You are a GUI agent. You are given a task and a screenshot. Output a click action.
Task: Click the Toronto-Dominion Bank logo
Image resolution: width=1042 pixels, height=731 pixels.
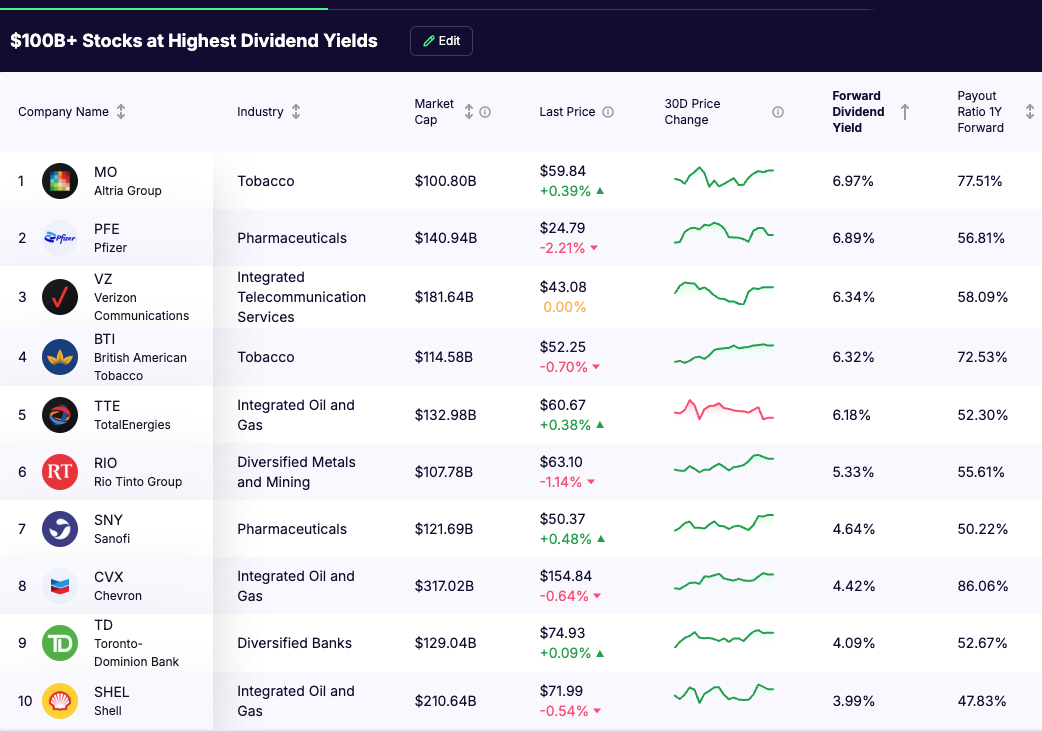pyautogui.click(x=60, y=643)
